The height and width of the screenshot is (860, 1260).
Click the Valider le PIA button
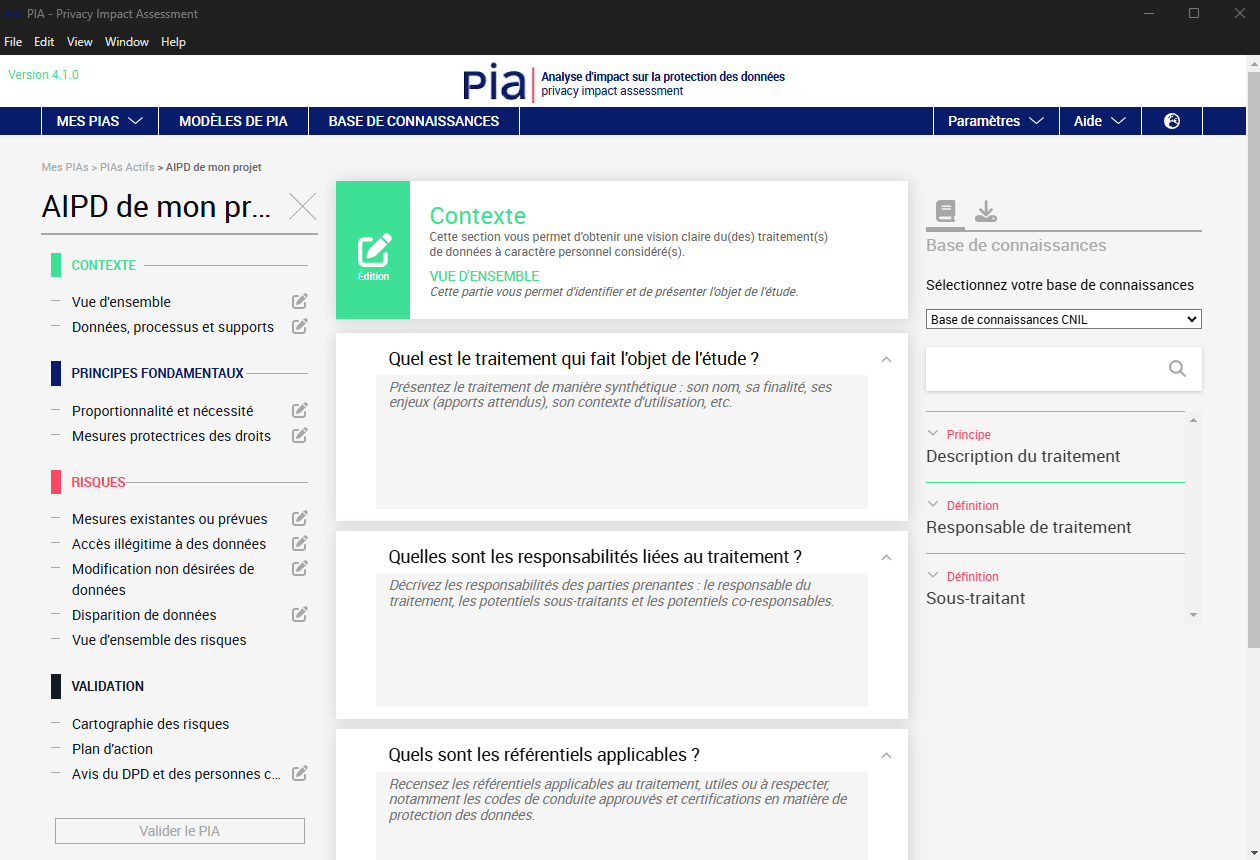[x=180, y=831]
